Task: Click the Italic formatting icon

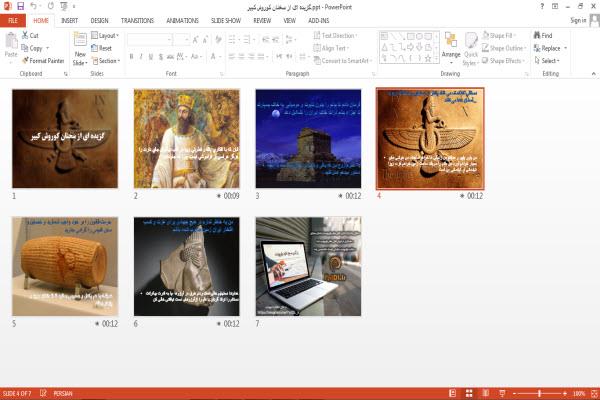Action: (141, 57)
